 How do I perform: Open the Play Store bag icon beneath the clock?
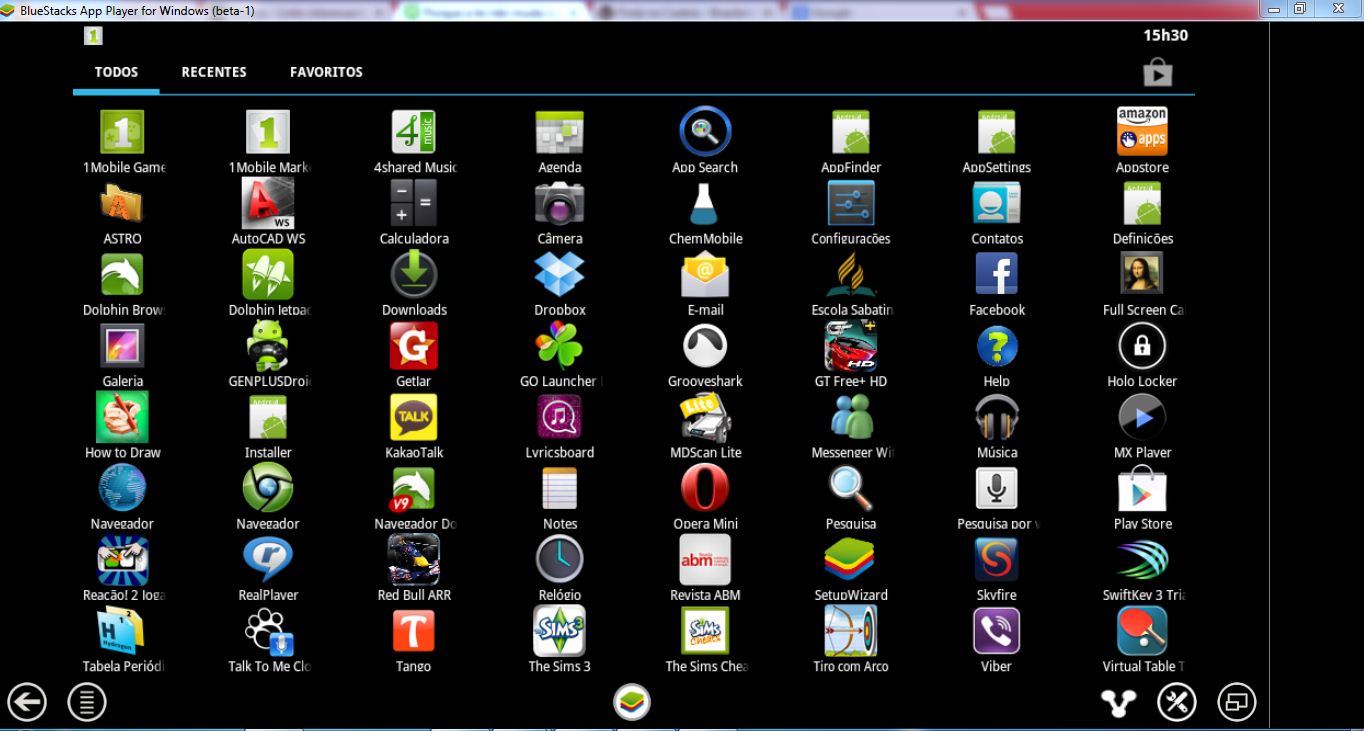click(1157, 72)
